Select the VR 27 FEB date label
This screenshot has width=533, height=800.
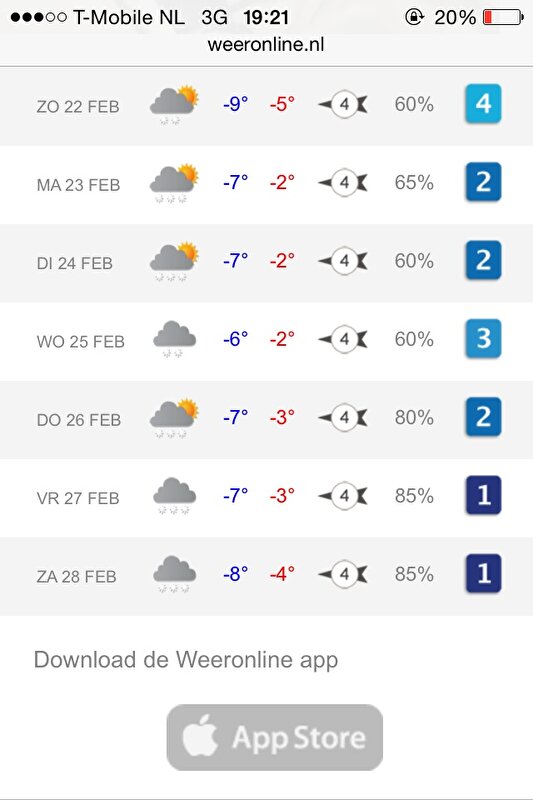click(78, 498)
